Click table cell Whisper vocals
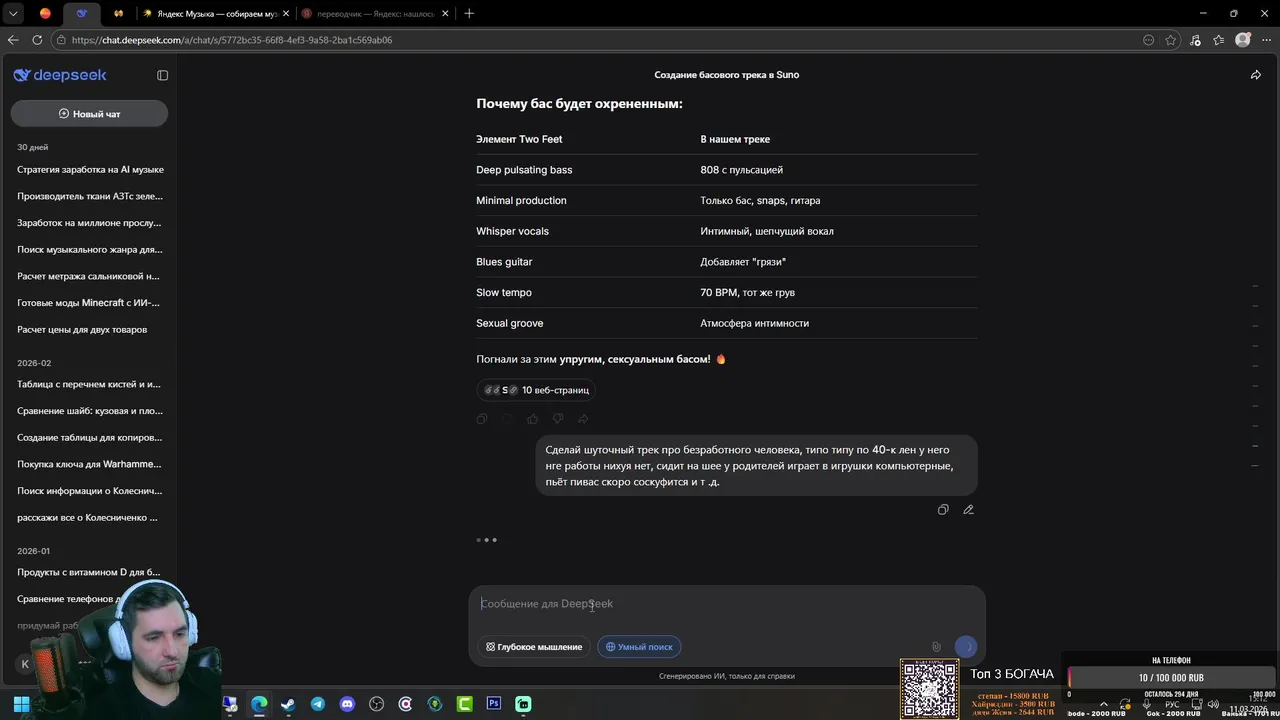The height and width of the screenshot is (720, 1280). [512, 231]
